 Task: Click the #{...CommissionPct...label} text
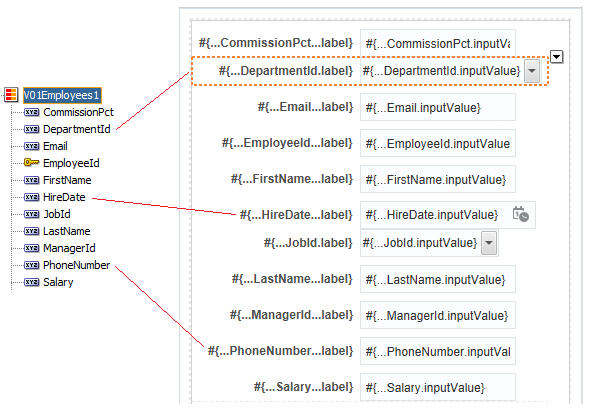[x=276, y=43]
